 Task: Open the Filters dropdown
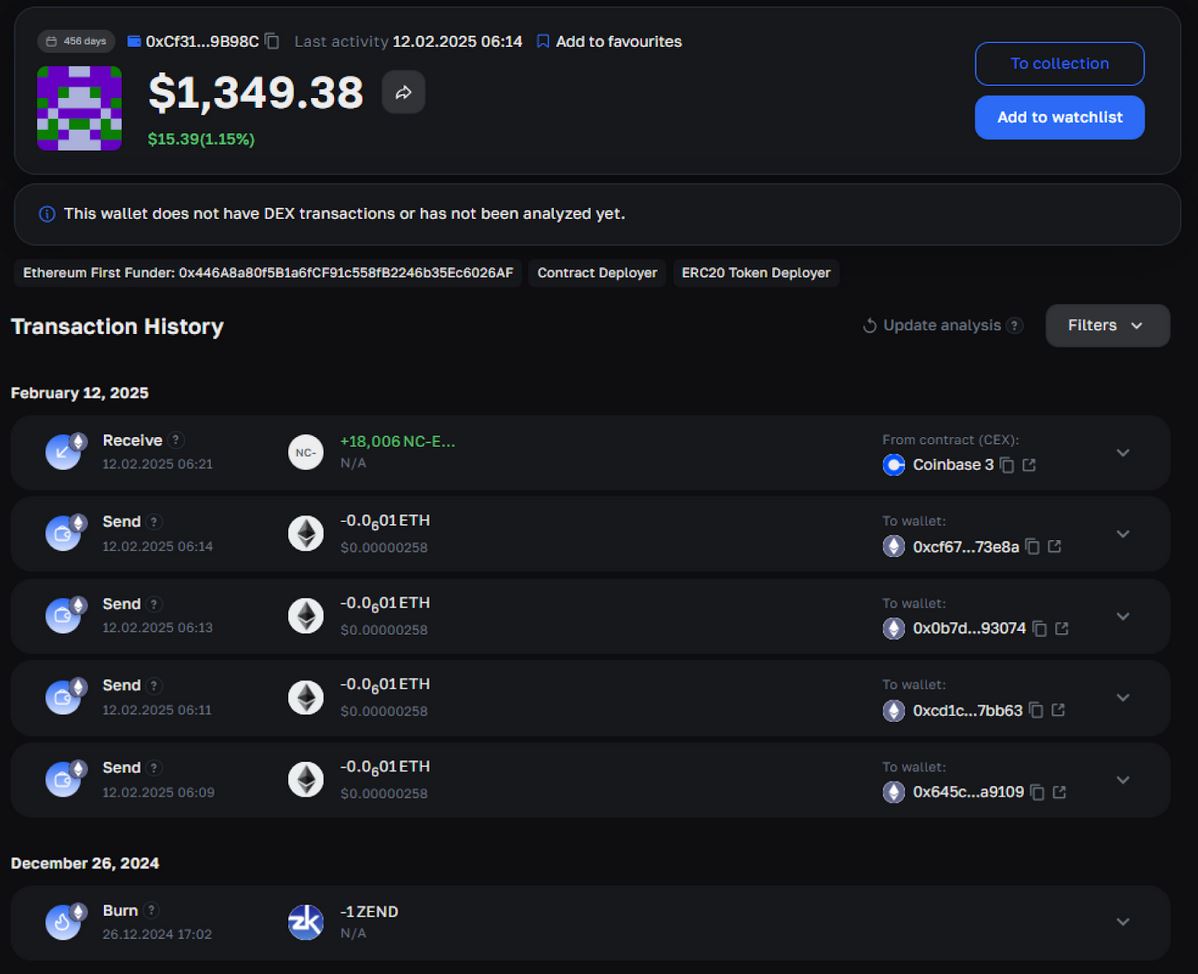click(1107, 325)
